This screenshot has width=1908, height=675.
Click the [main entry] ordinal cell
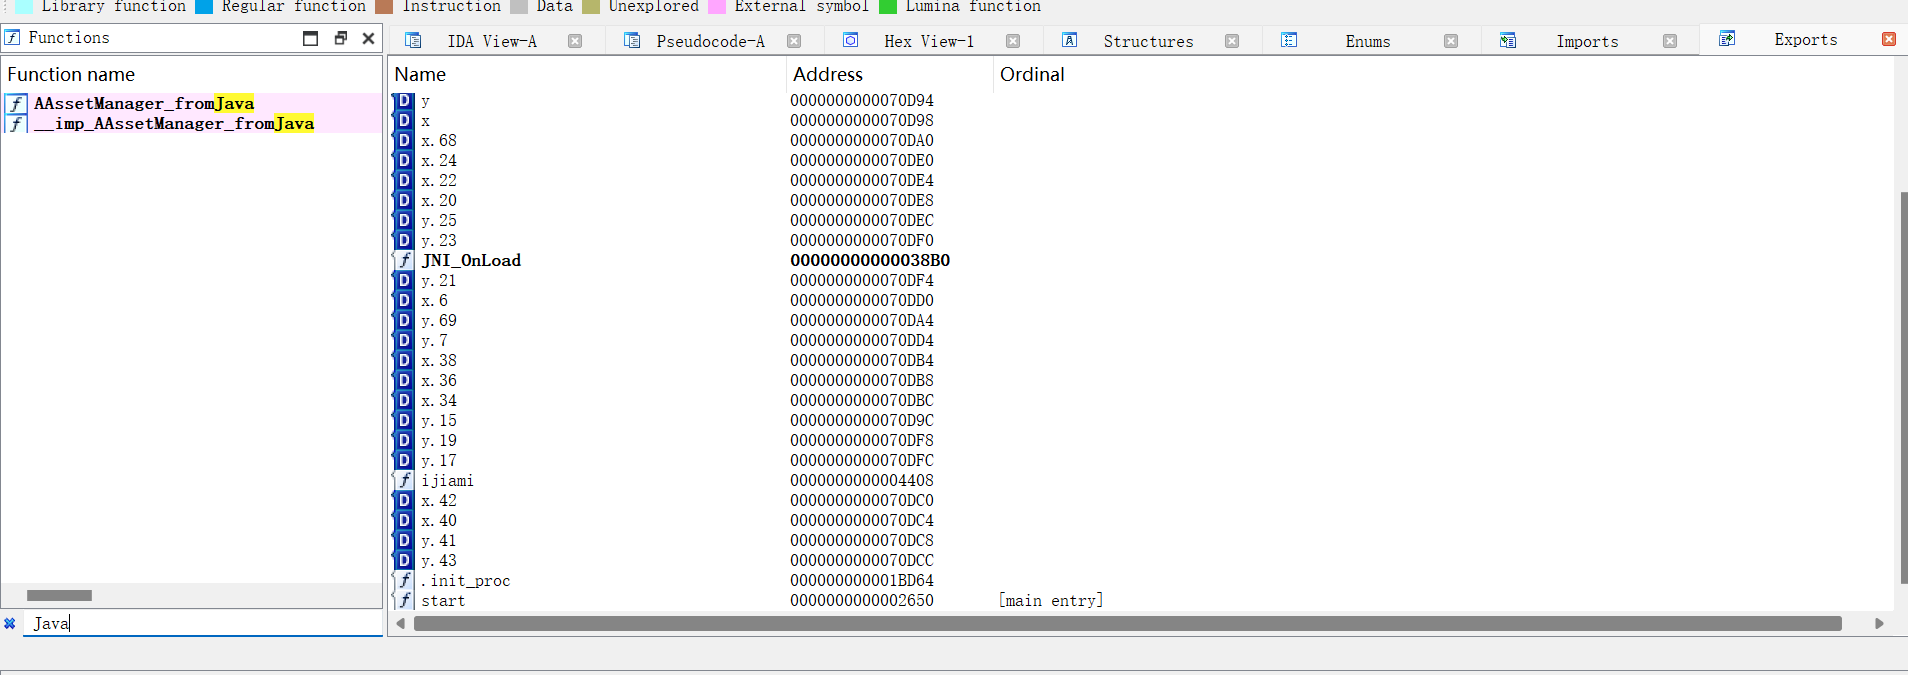(x=1051, y=600)
